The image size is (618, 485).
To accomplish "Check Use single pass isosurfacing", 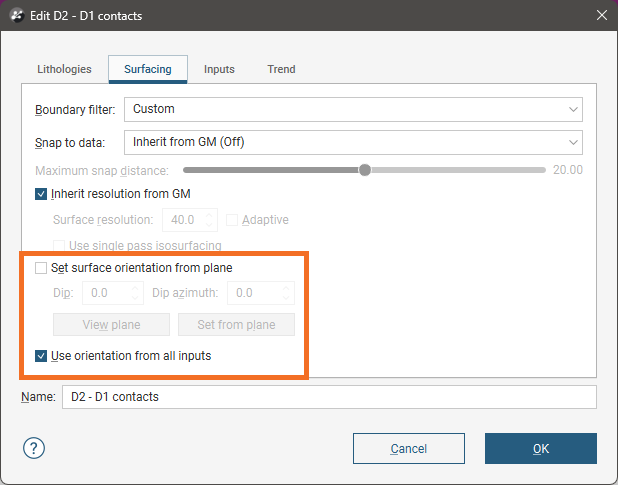I will pyautogui.click(x=60, y=245).
